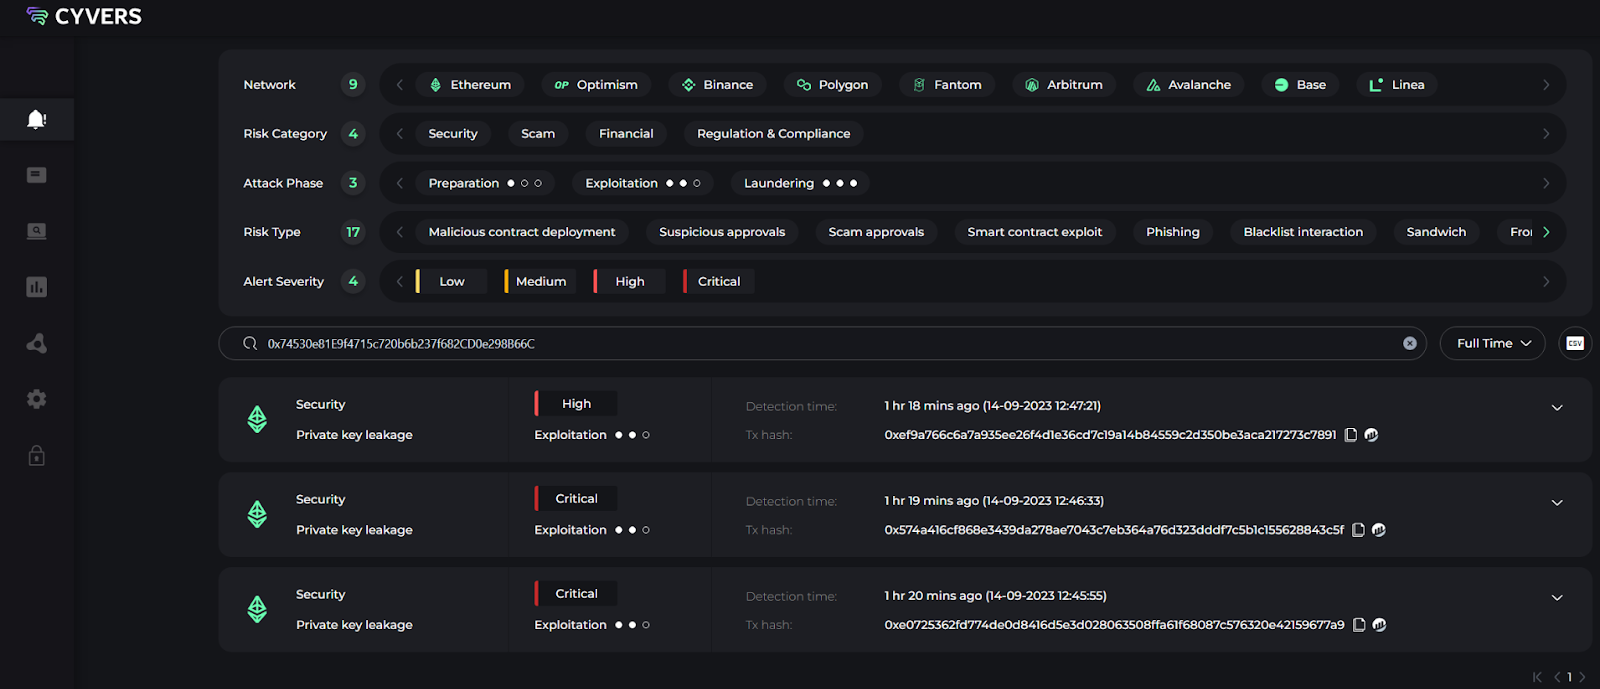Select the Scam risk category chip
This screenshot has width=1600, height=689.
point(538,134)
